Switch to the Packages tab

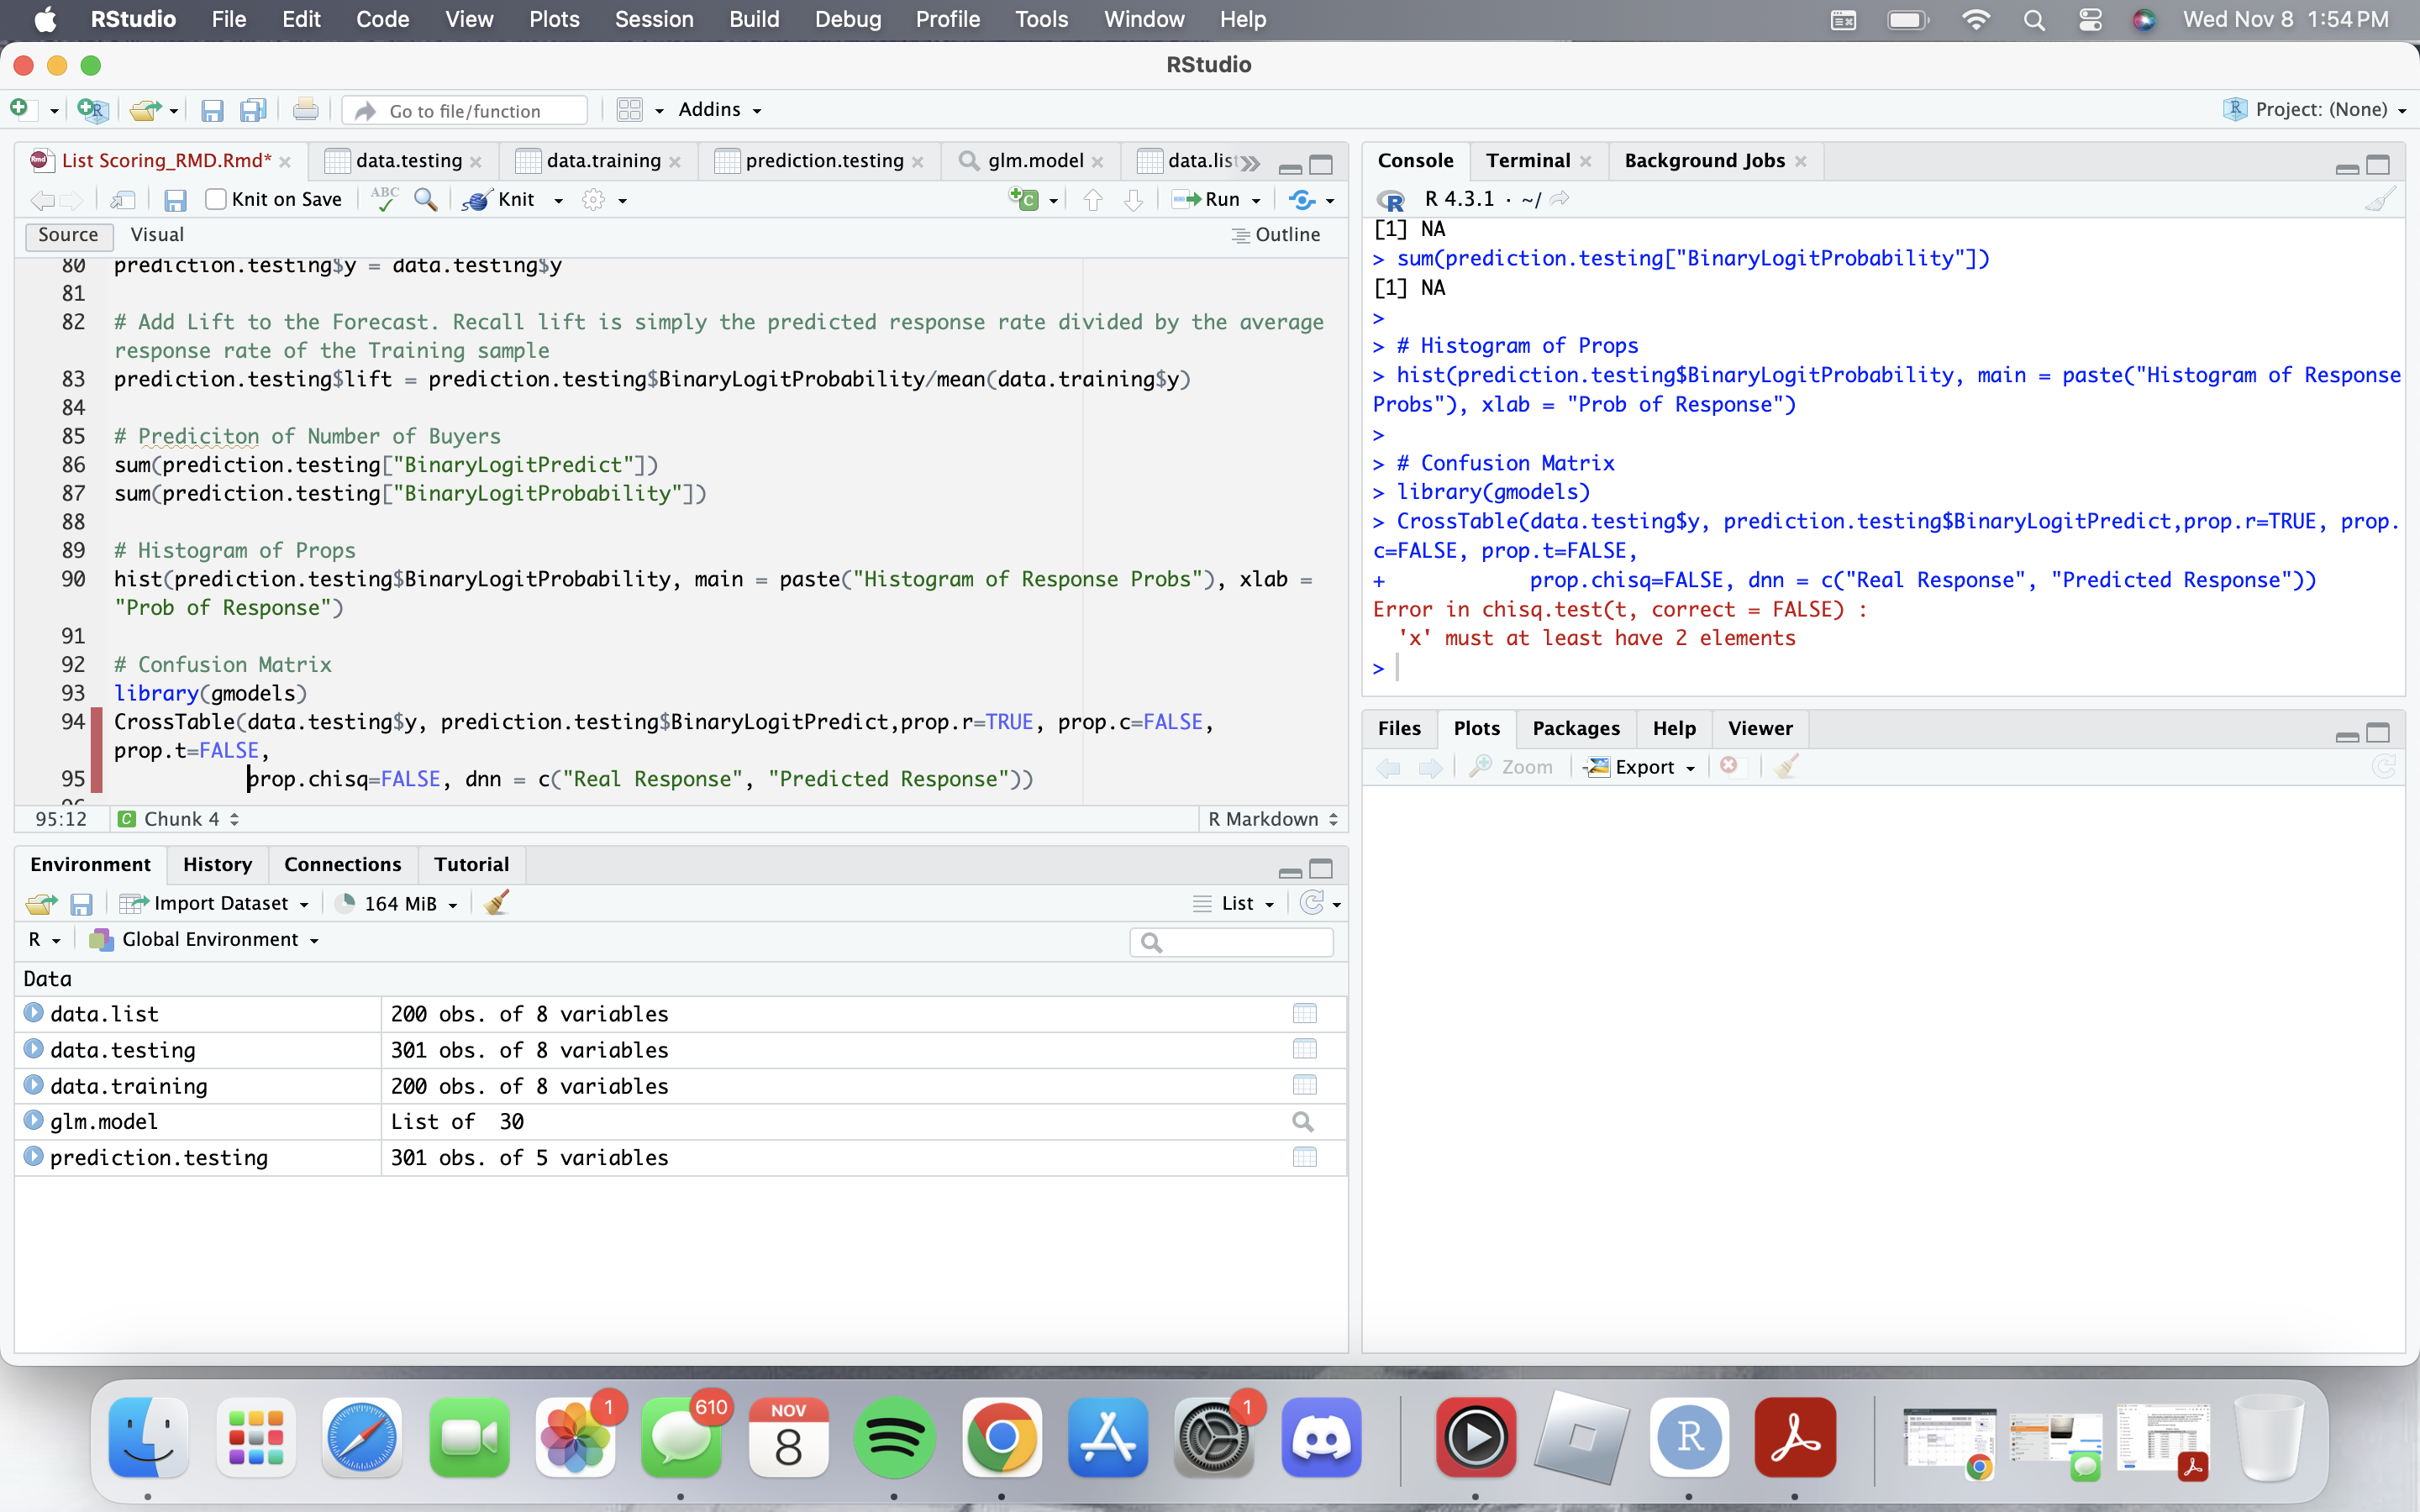[x=1575, y=728]
